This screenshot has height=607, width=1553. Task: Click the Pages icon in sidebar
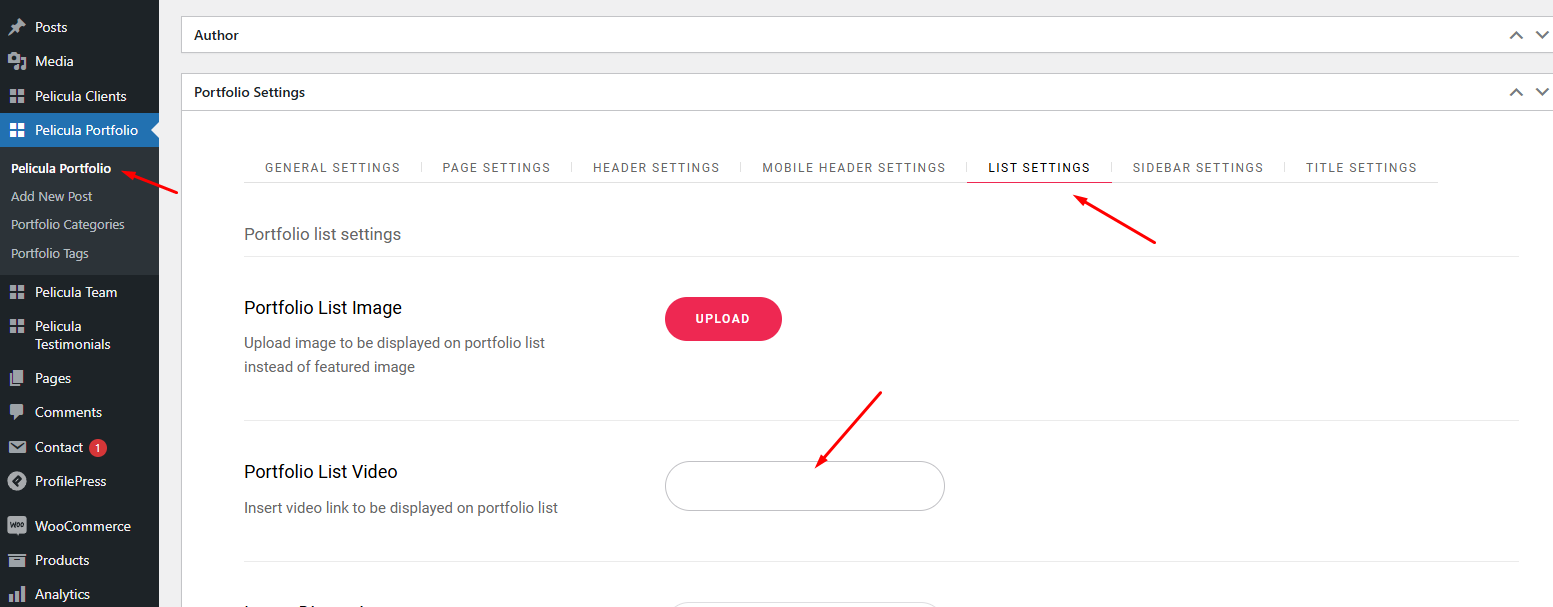(x=17, y=378)
